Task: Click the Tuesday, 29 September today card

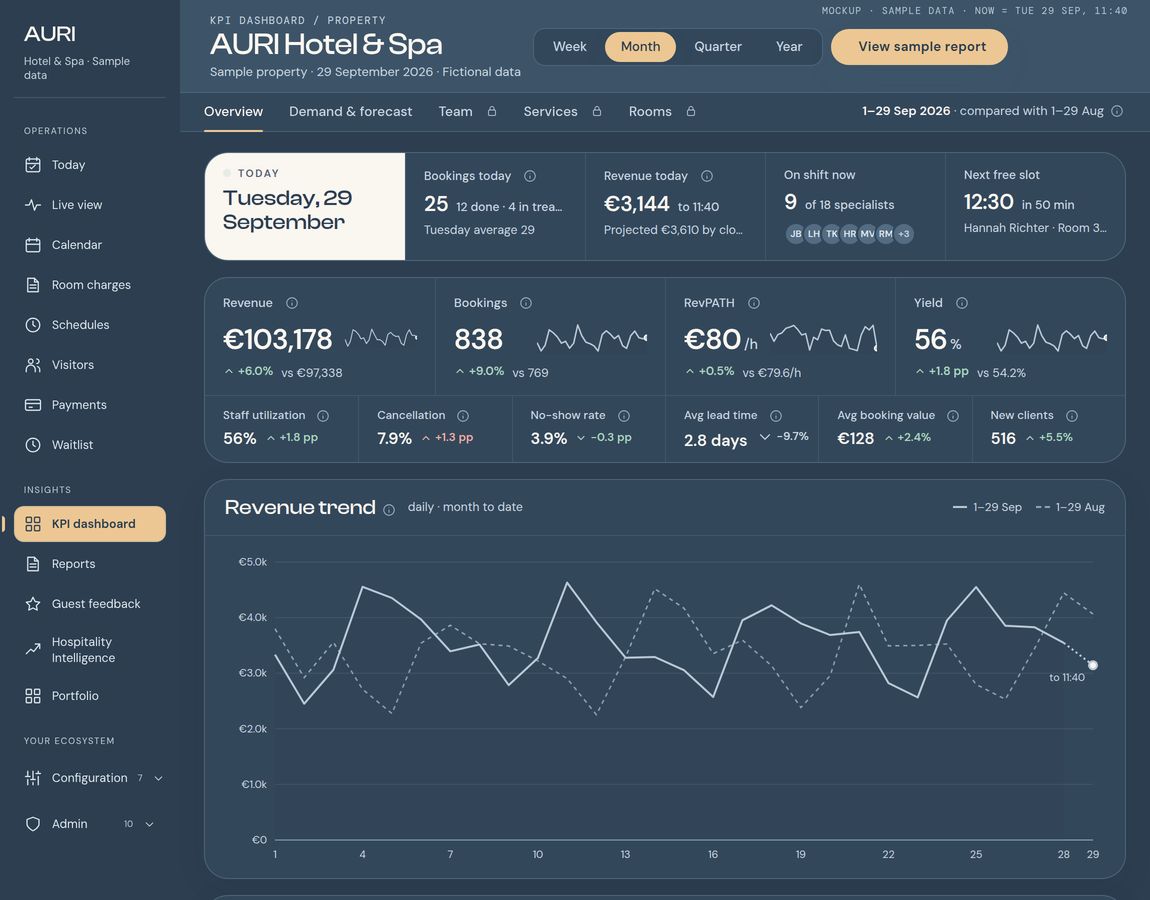Action: pos(305,206)
